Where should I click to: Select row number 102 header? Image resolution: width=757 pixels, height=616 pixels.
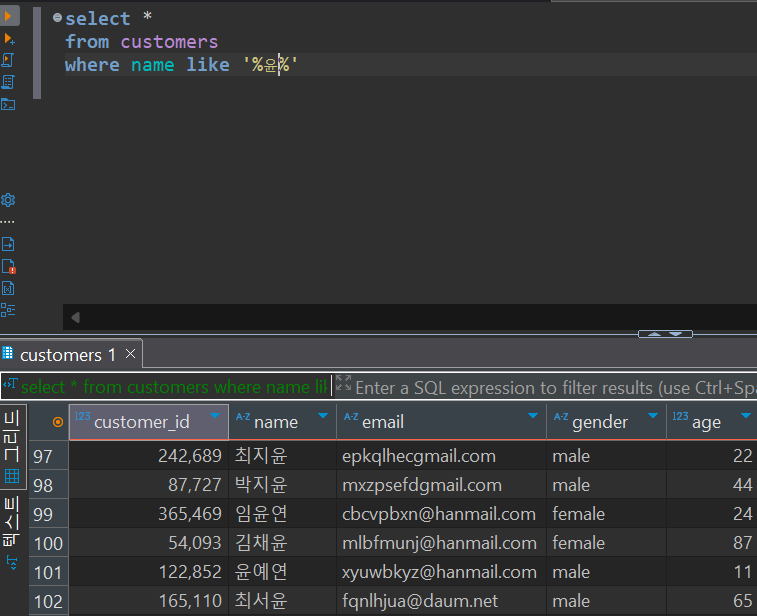pyautogui.click(x=49, y=601)
